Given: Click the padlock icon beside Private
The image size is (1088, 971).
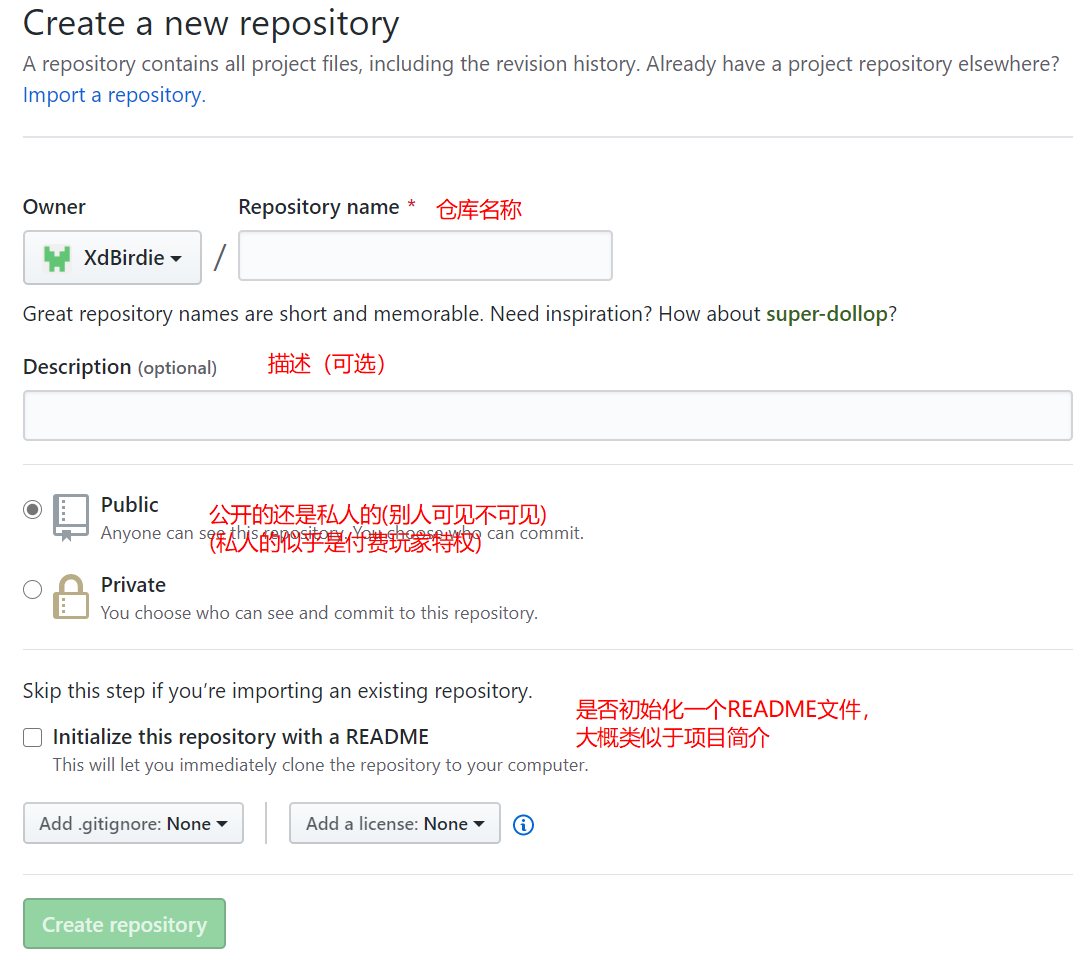Looking at the screenshot, I should pos(70,596).
